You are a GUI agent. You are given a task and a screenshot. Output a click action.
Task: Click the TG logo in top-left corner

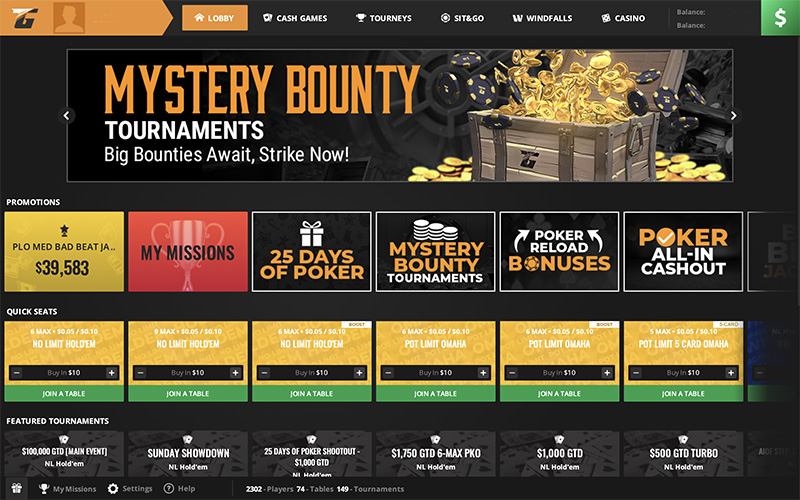(24, 18)
